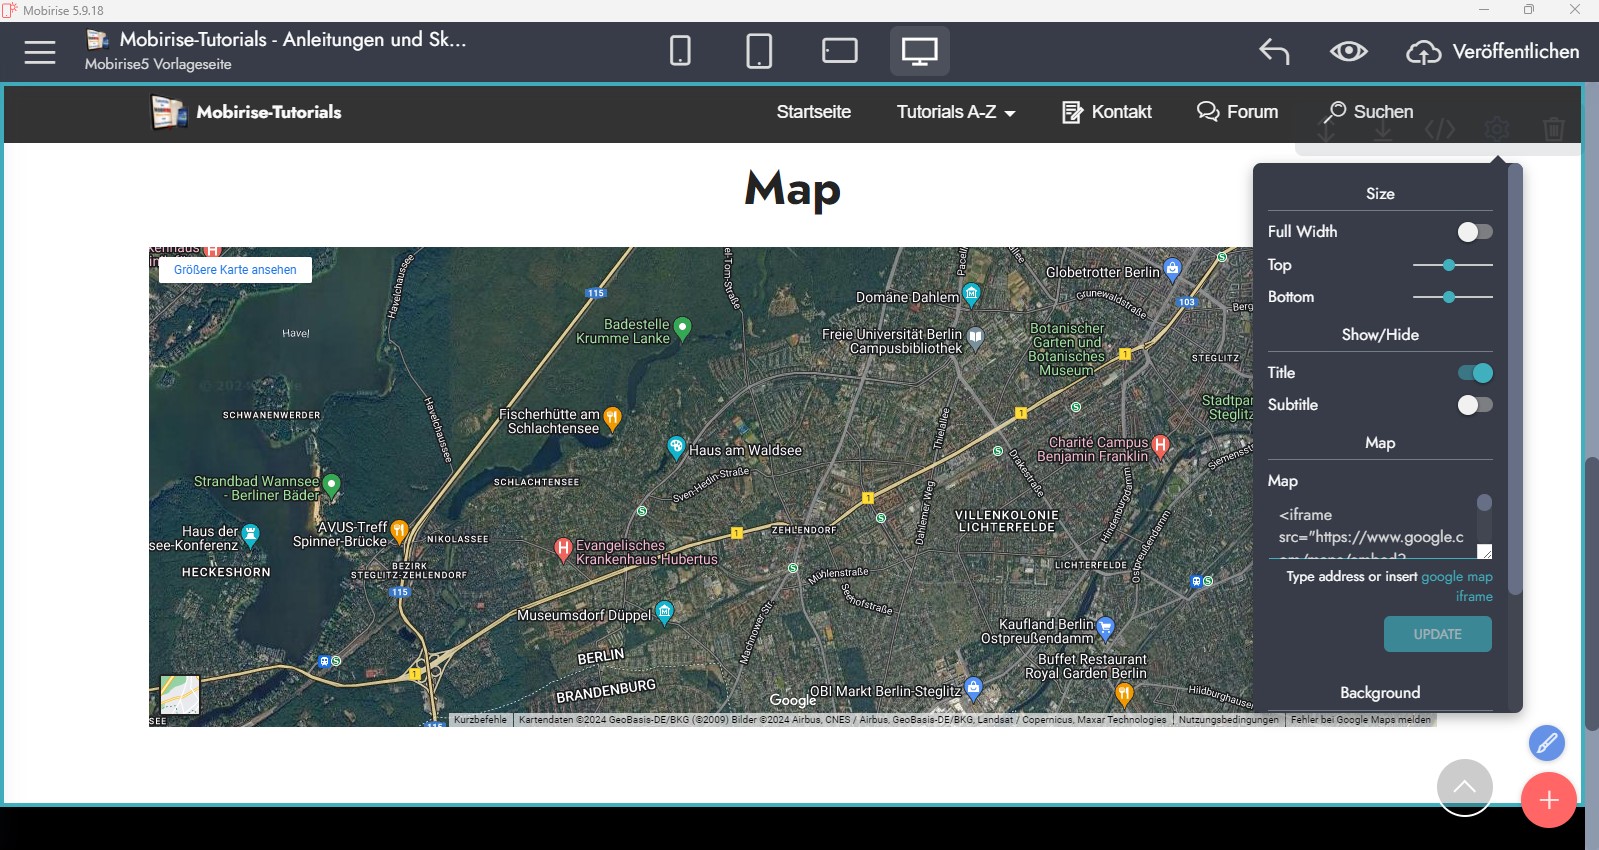Select desktop view mode
The width and height of the screenshot is (1599, 850).
919,51
